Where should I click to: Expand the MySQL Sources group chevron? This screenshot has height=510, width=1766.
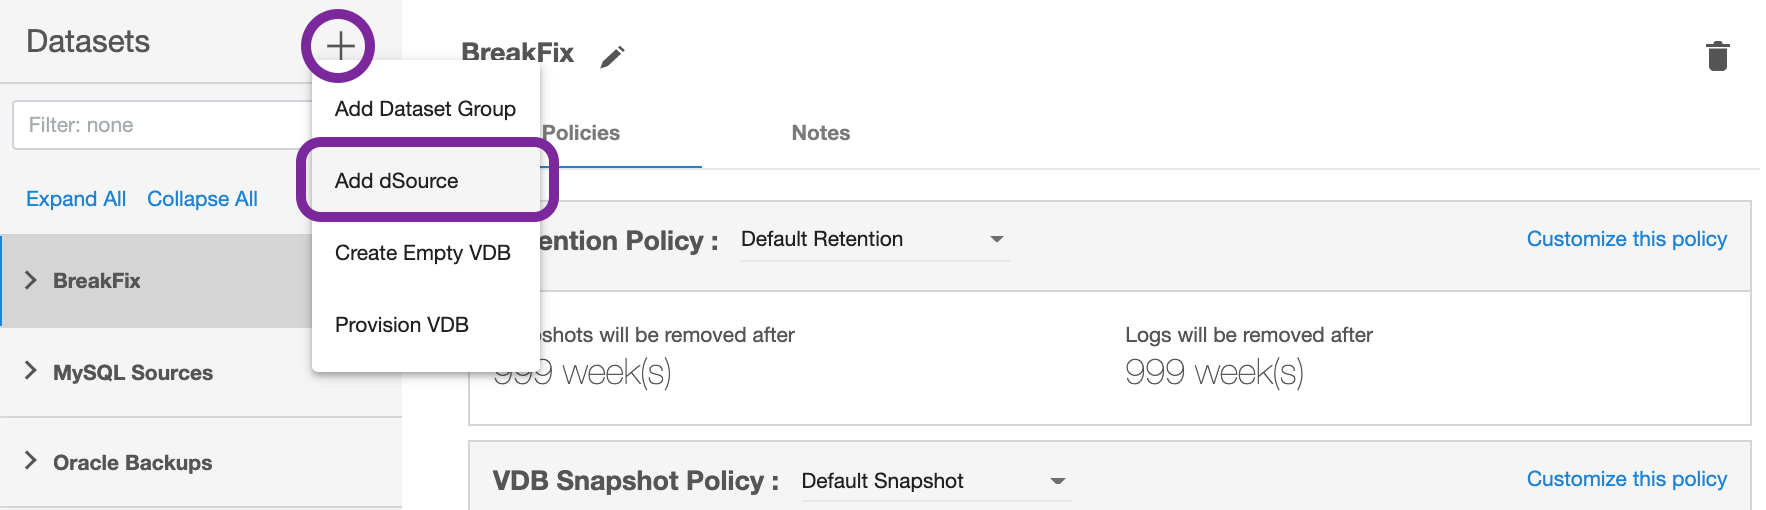pos(30,372)
